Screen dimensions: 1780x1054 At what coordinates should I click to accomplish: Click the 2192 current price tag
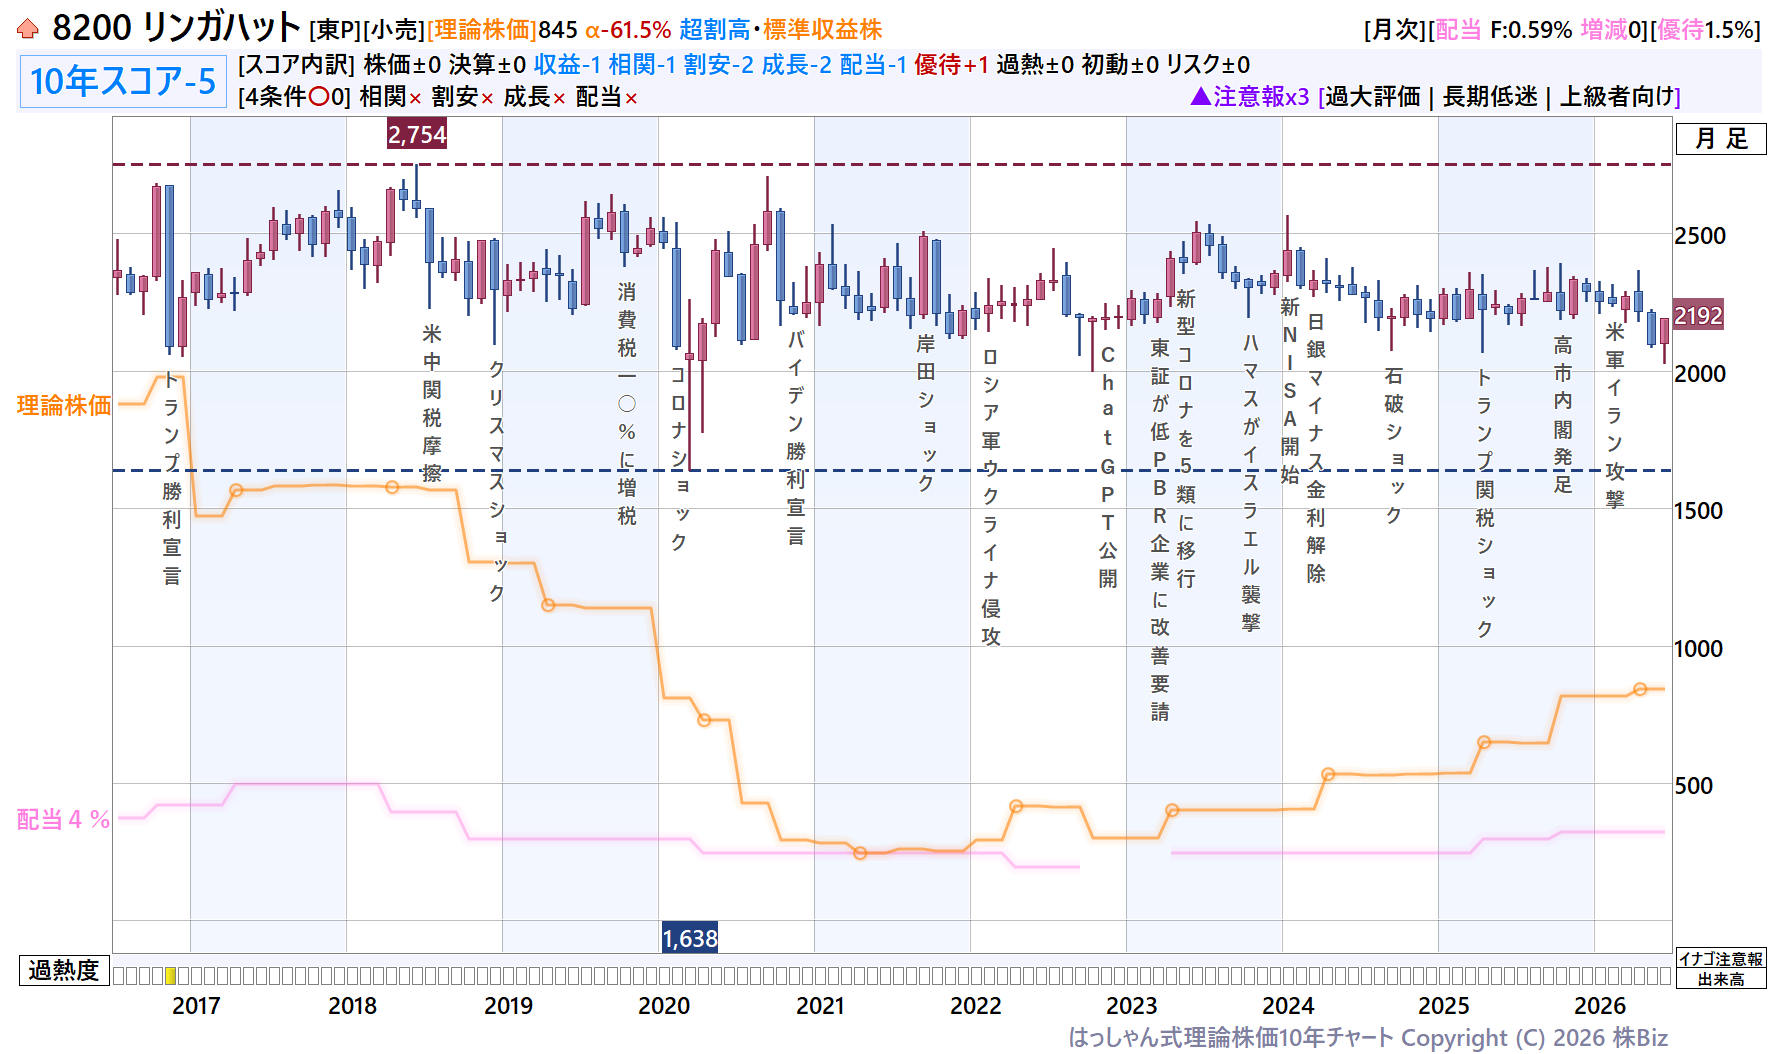click(x=1698, y=316)
